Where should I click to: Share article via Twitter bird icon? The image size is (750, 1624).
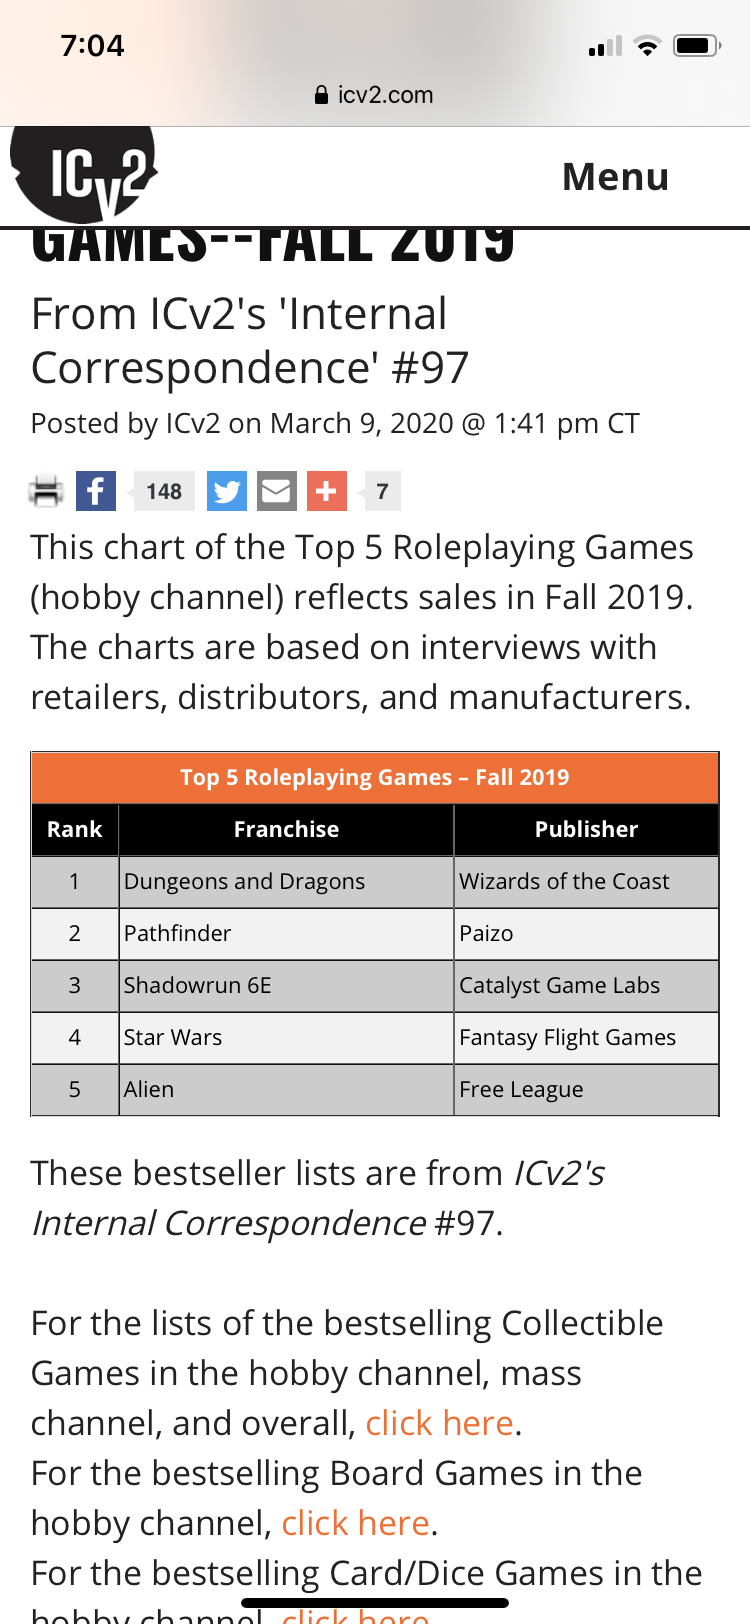pos(227,491)
